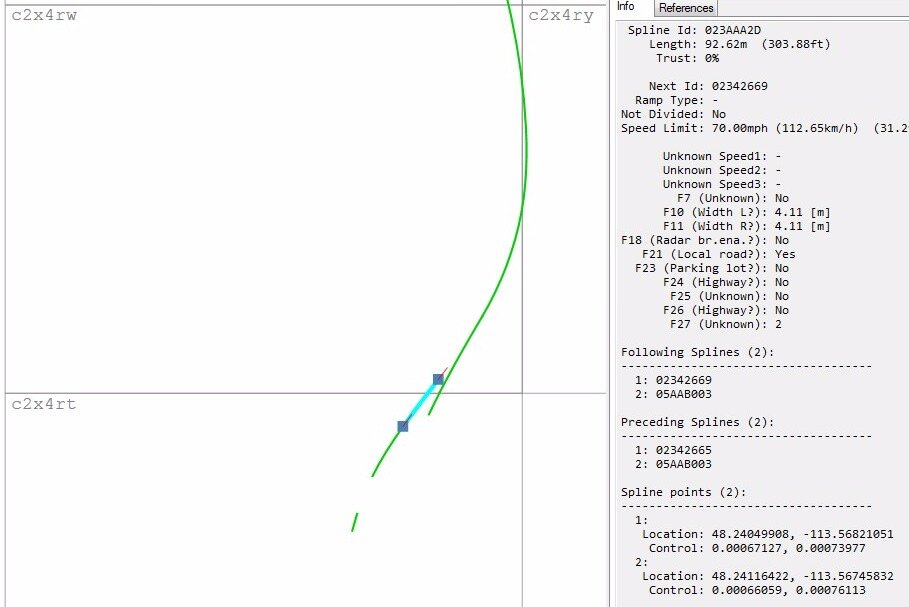This screenshot has height=607, width=909.
Task: Click the Length: 92.62m line
Action: (739, 44)
